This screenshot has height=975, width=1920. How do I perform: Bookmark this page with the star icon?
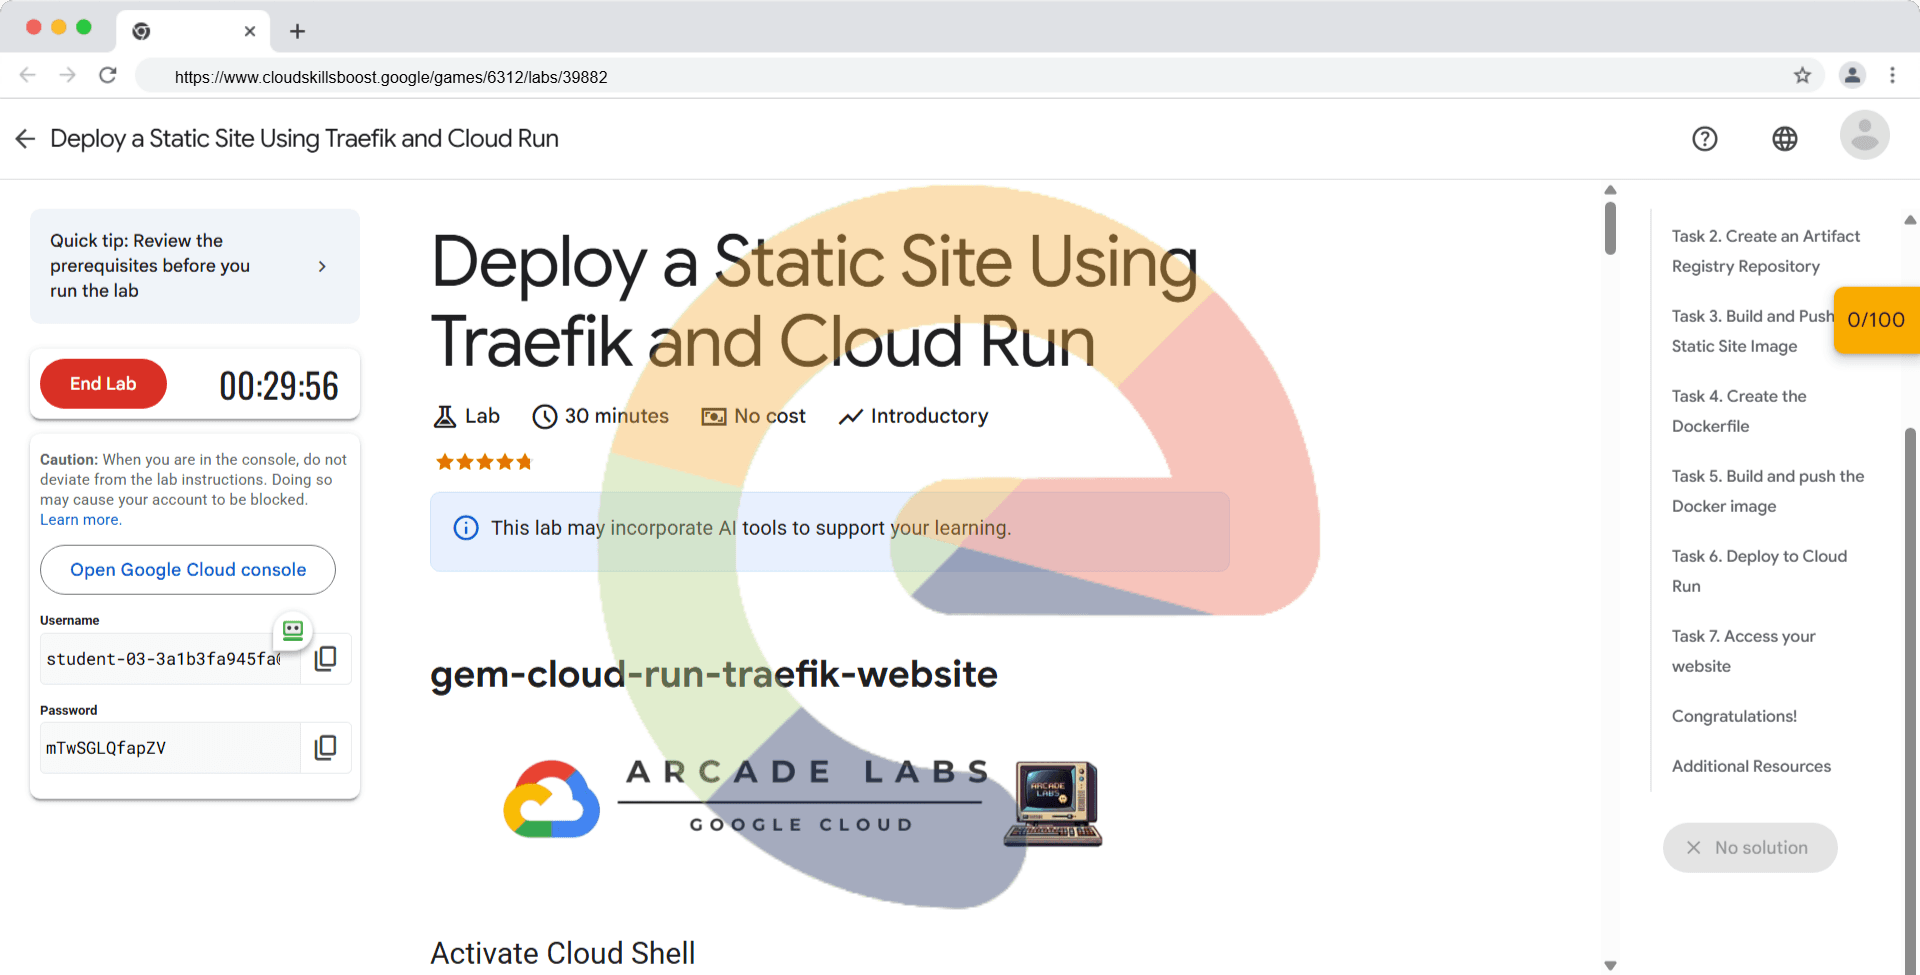click(x=1802, y=76)
